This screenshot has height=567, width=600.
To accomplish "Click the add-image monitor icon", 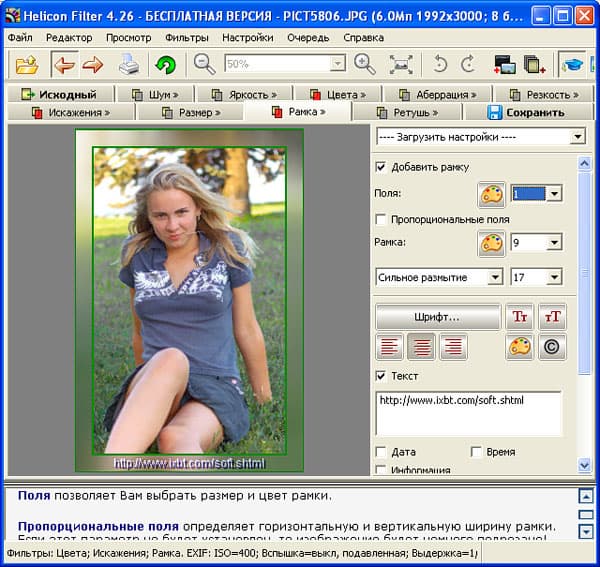I will 504,64.
